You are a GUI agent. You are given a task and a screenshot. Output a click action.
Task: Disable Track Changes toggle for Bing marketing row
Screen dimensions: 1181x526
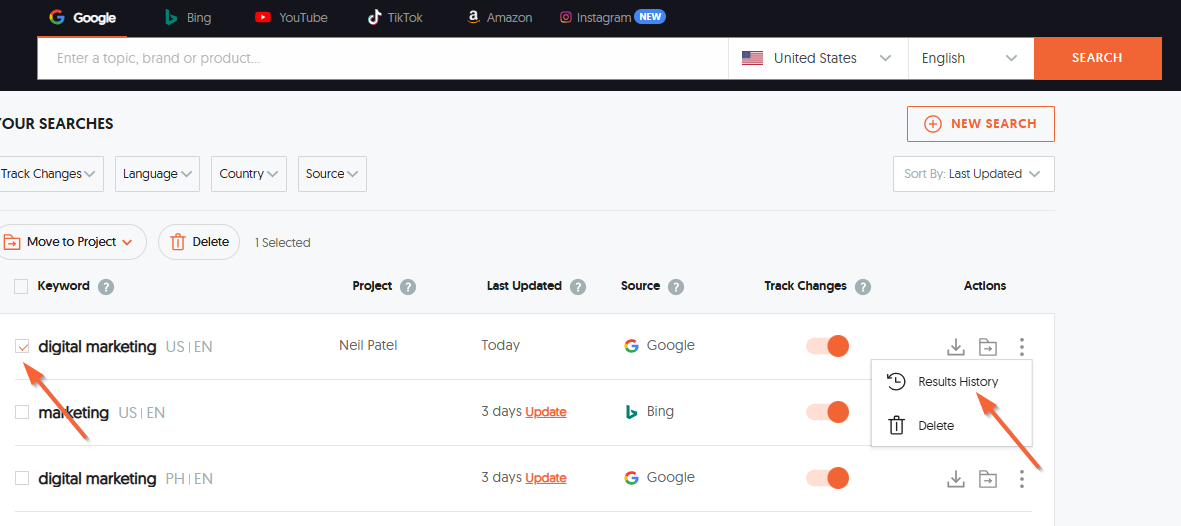827,412
